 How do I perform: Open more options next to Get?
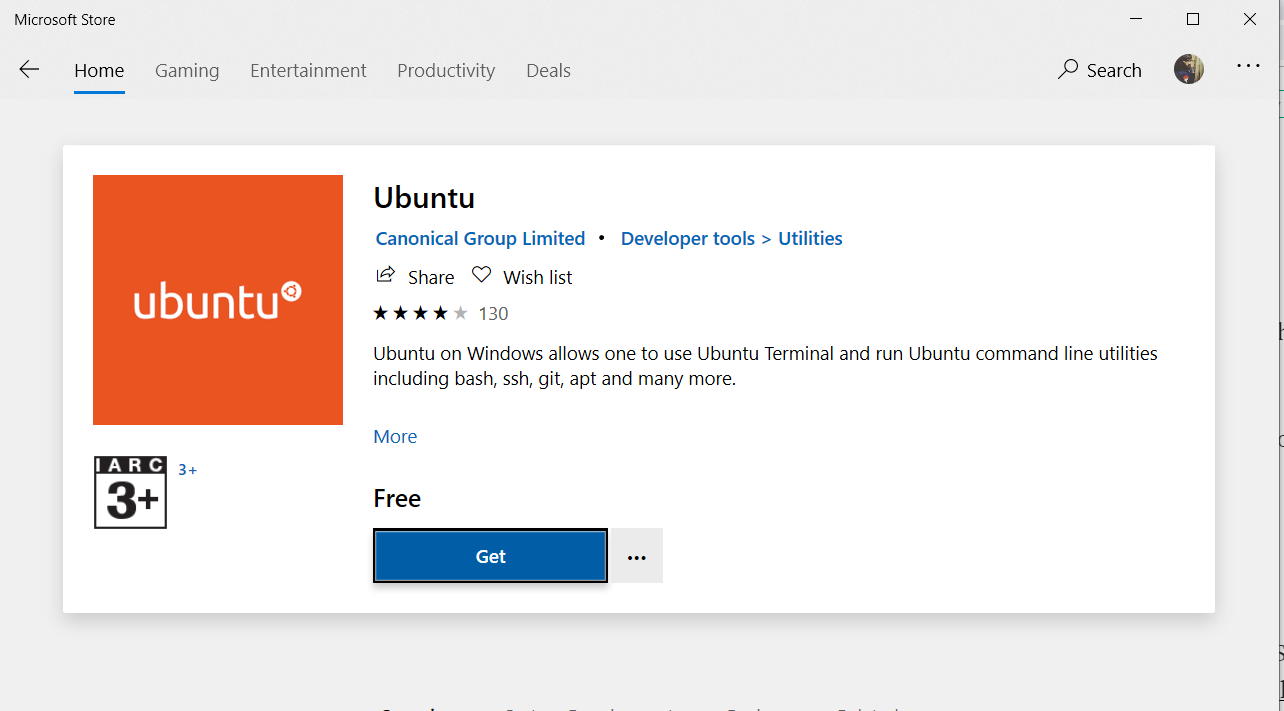click(637, 556)
